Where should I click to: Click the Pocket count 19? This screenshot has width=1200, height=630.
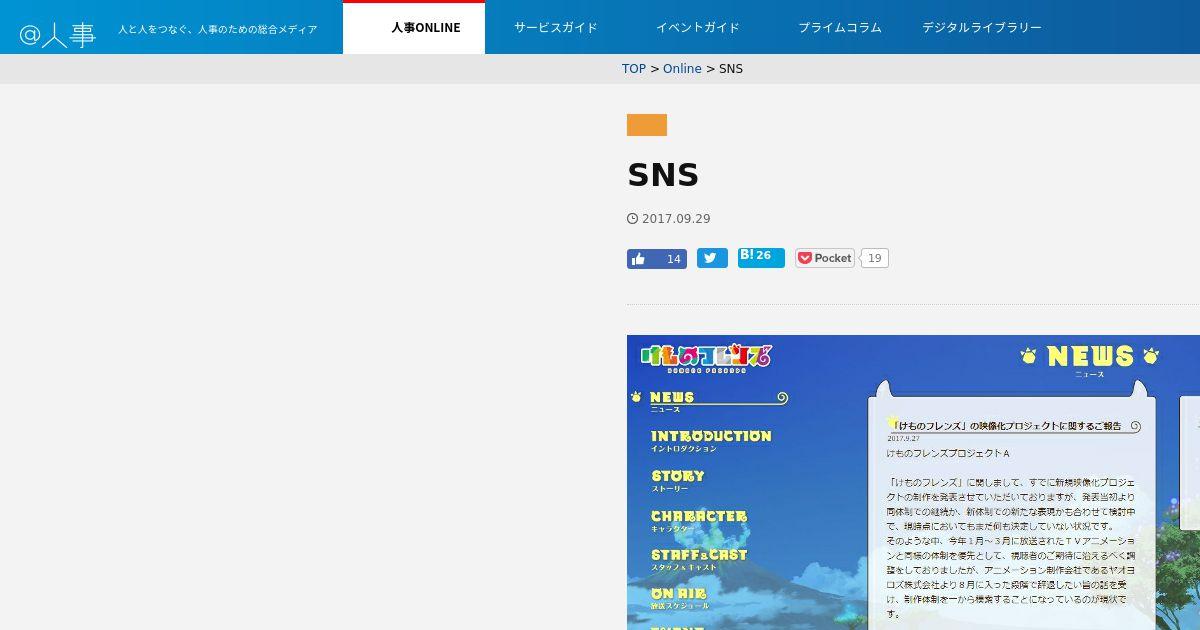875,258
